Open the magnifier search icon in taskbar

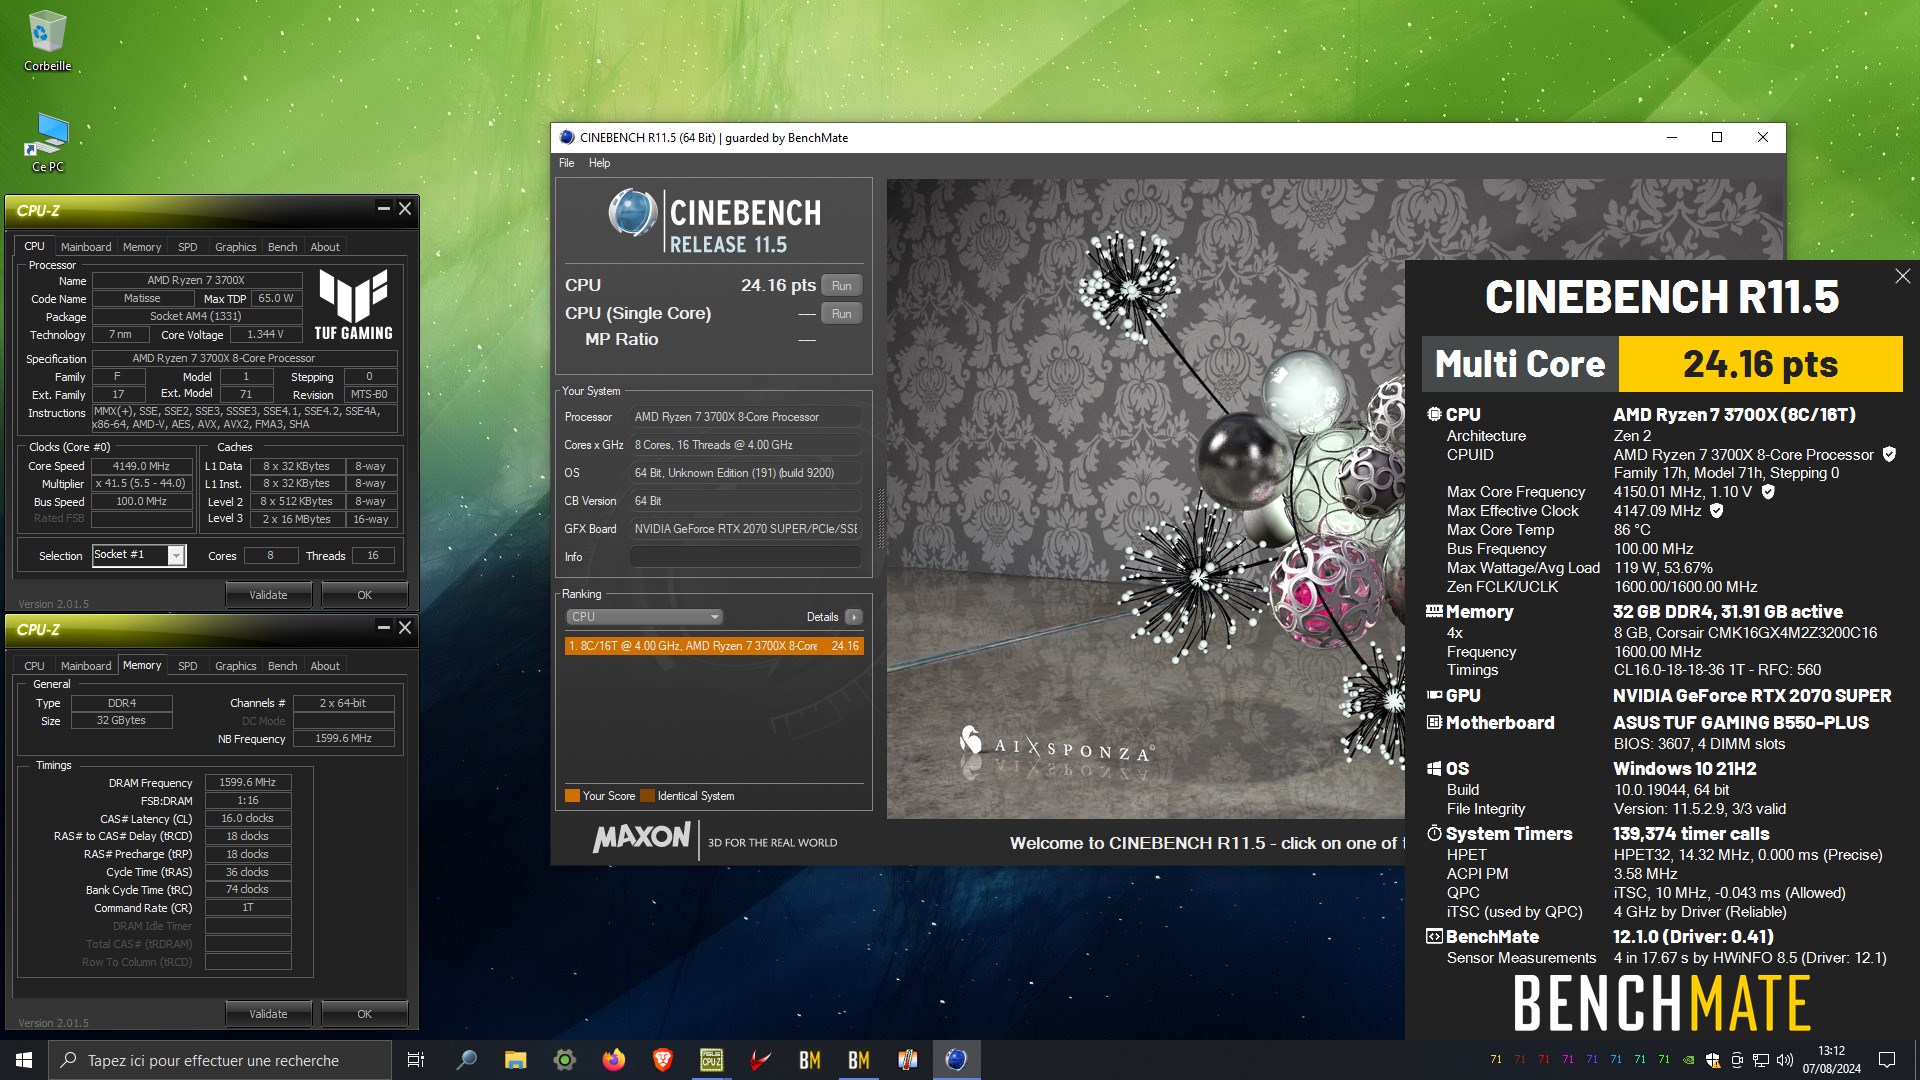[466, 1060]
